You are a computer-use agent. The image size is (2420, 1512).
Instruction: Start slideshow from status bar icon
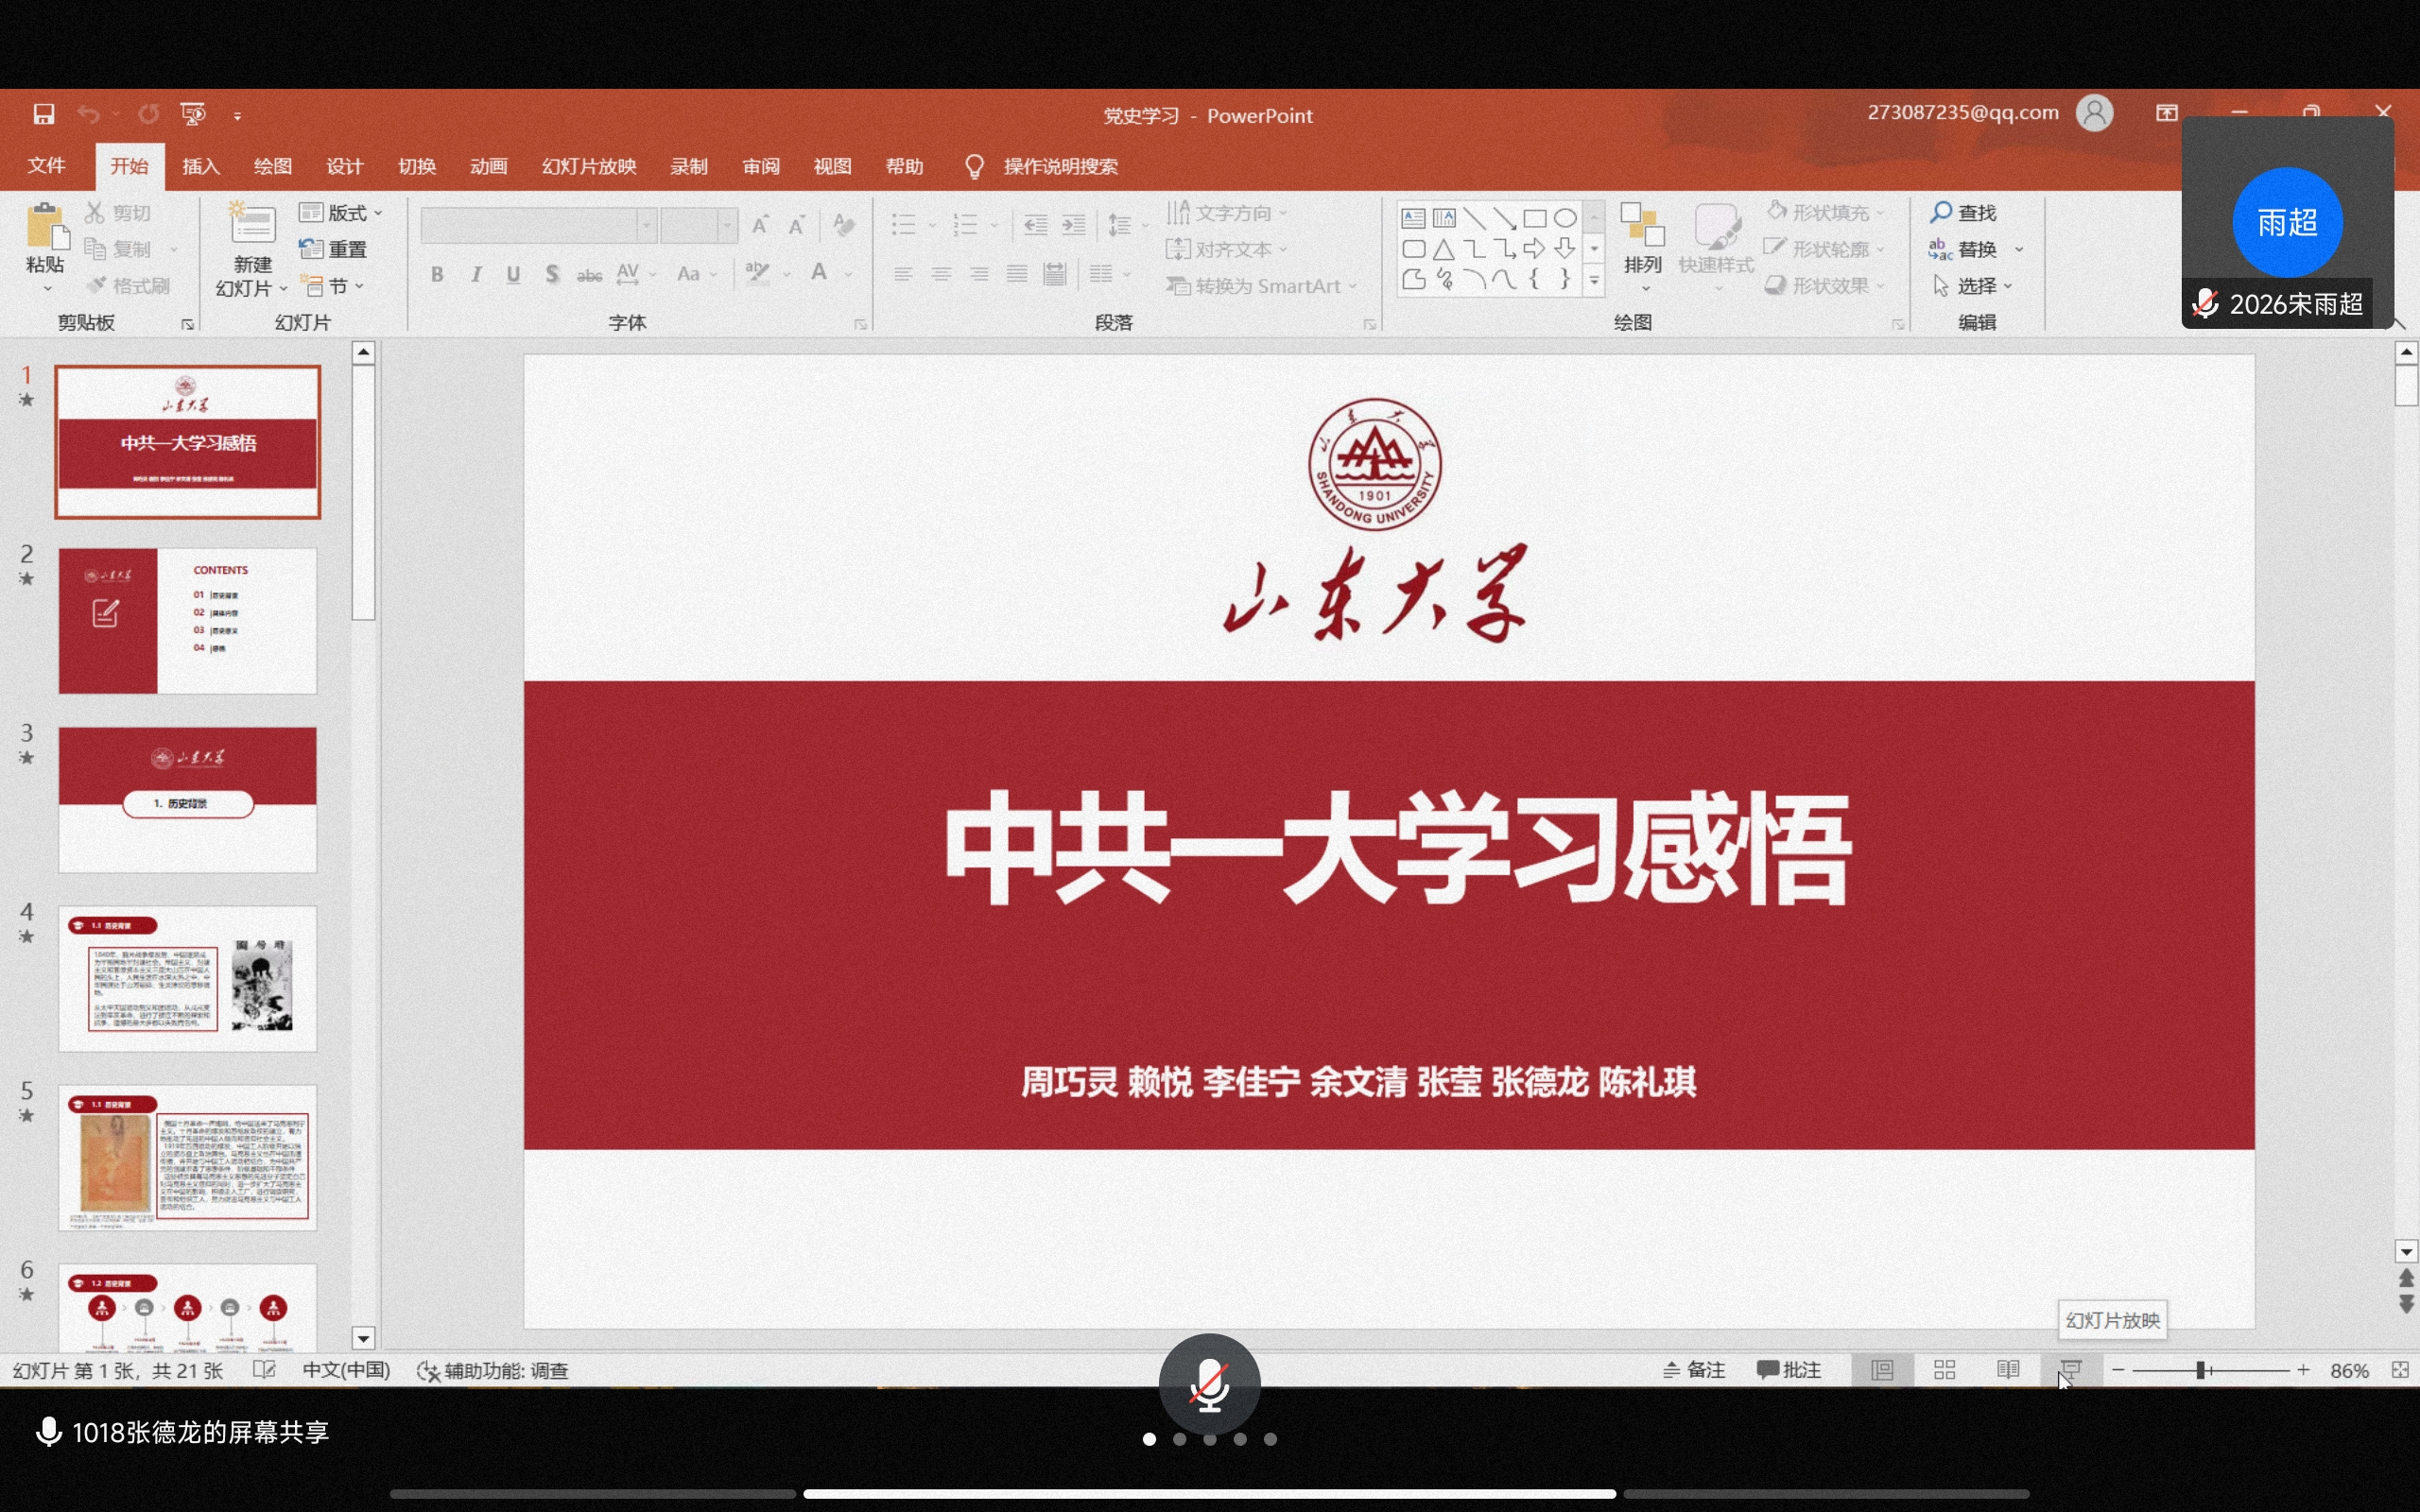click(2070, 1370)
